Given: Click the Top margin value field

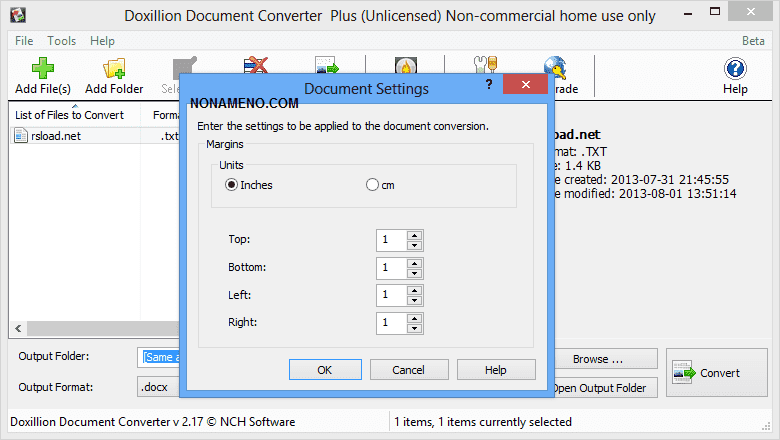Looking at the screenshot, I should 390,240.
